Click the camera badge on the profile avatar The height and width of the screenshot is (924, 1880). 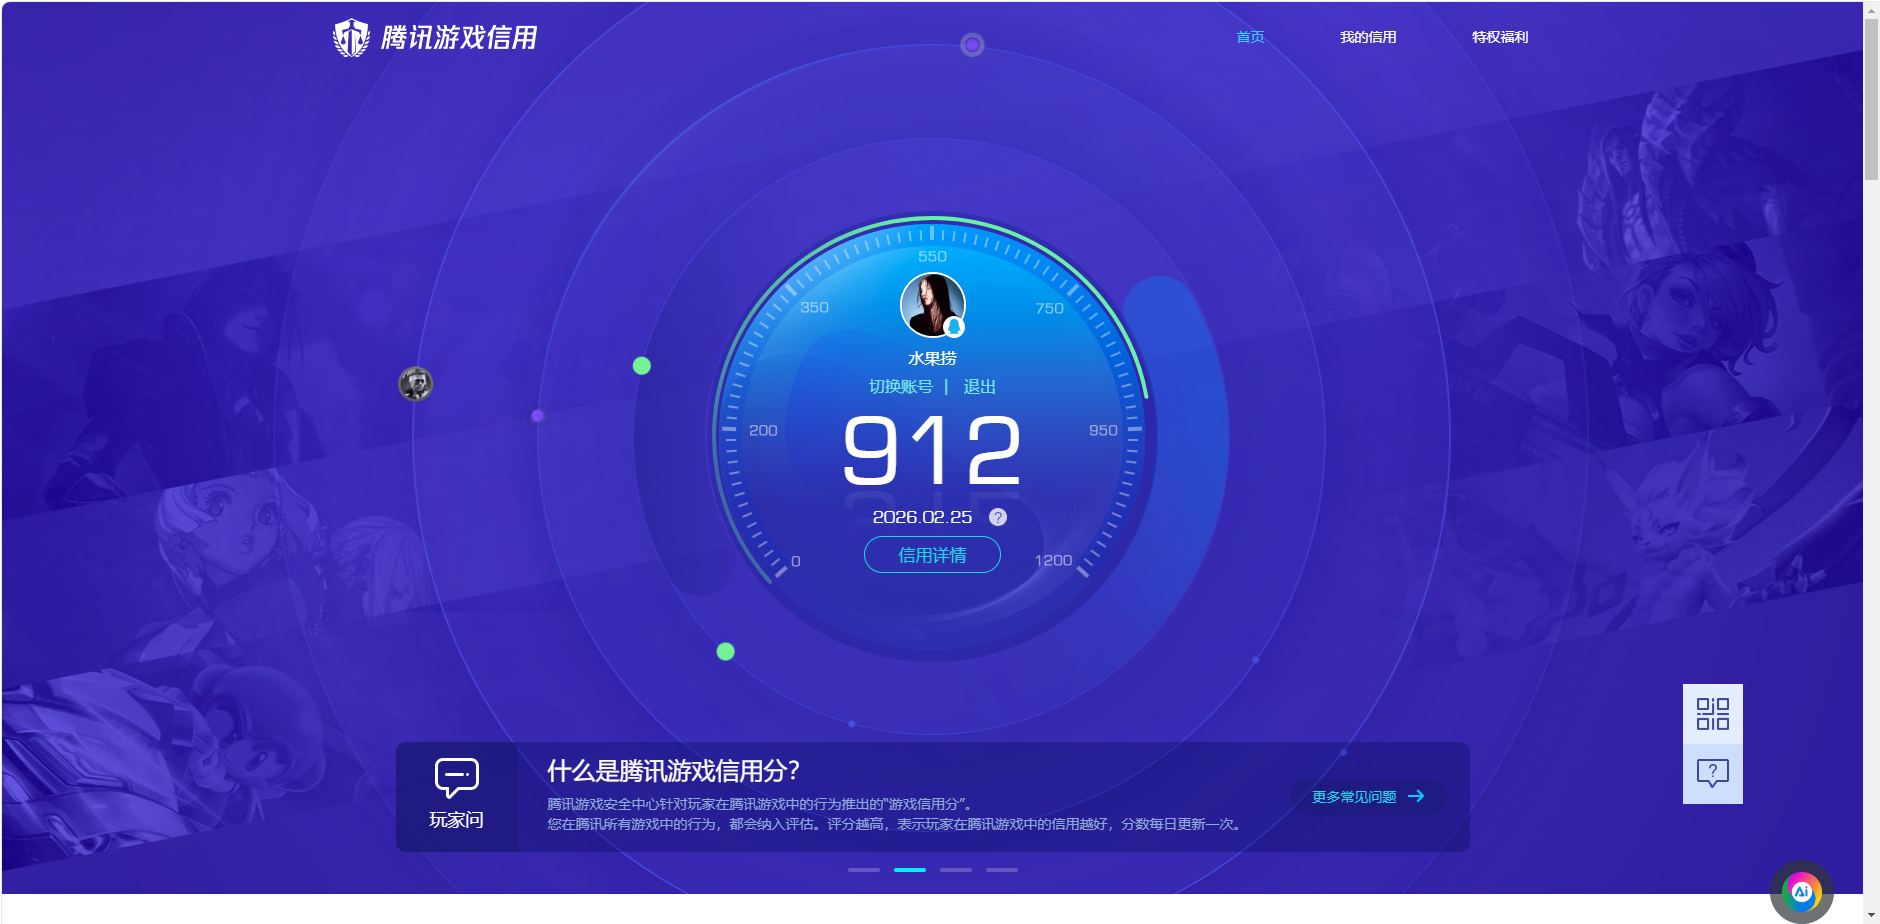[x=955, y=328]
